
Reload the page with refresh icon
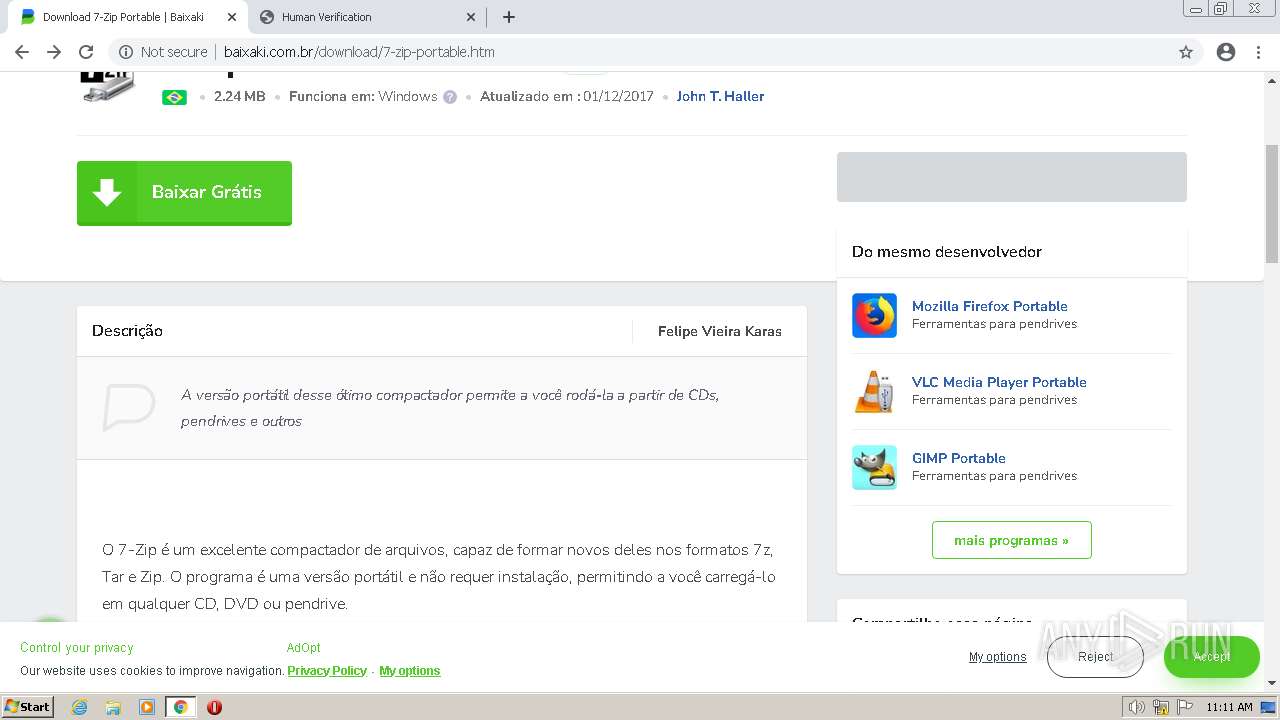click(x=86, y=52)
